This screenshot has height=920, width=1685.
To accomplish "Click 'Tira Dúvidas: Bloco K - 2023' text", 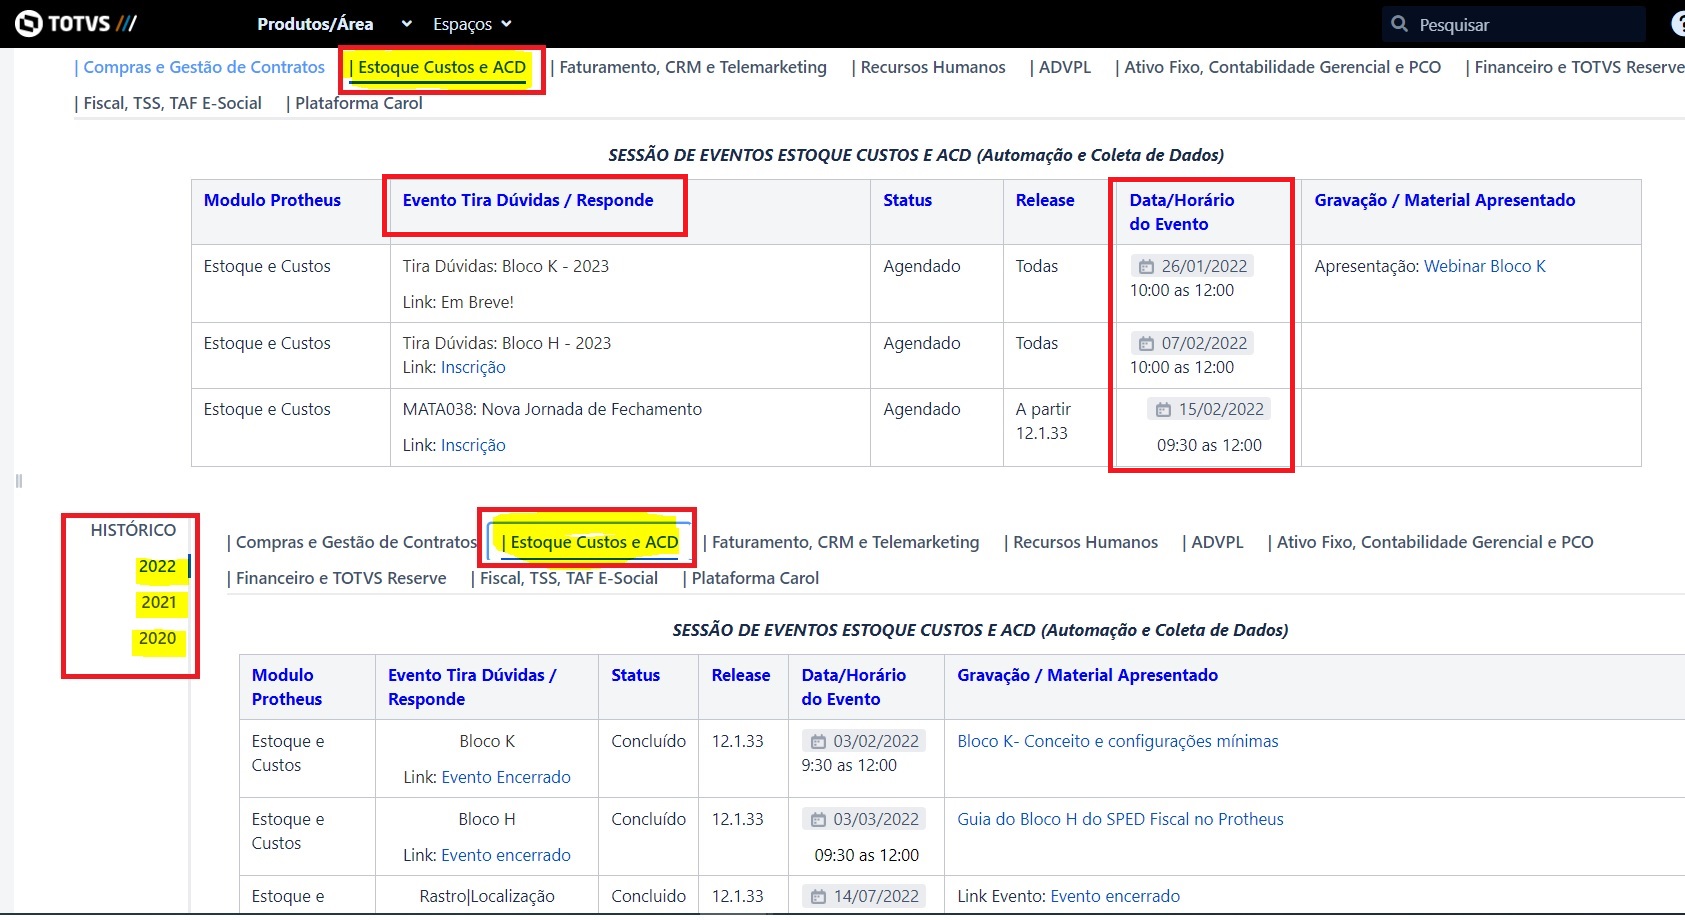I will coord(505,266).
